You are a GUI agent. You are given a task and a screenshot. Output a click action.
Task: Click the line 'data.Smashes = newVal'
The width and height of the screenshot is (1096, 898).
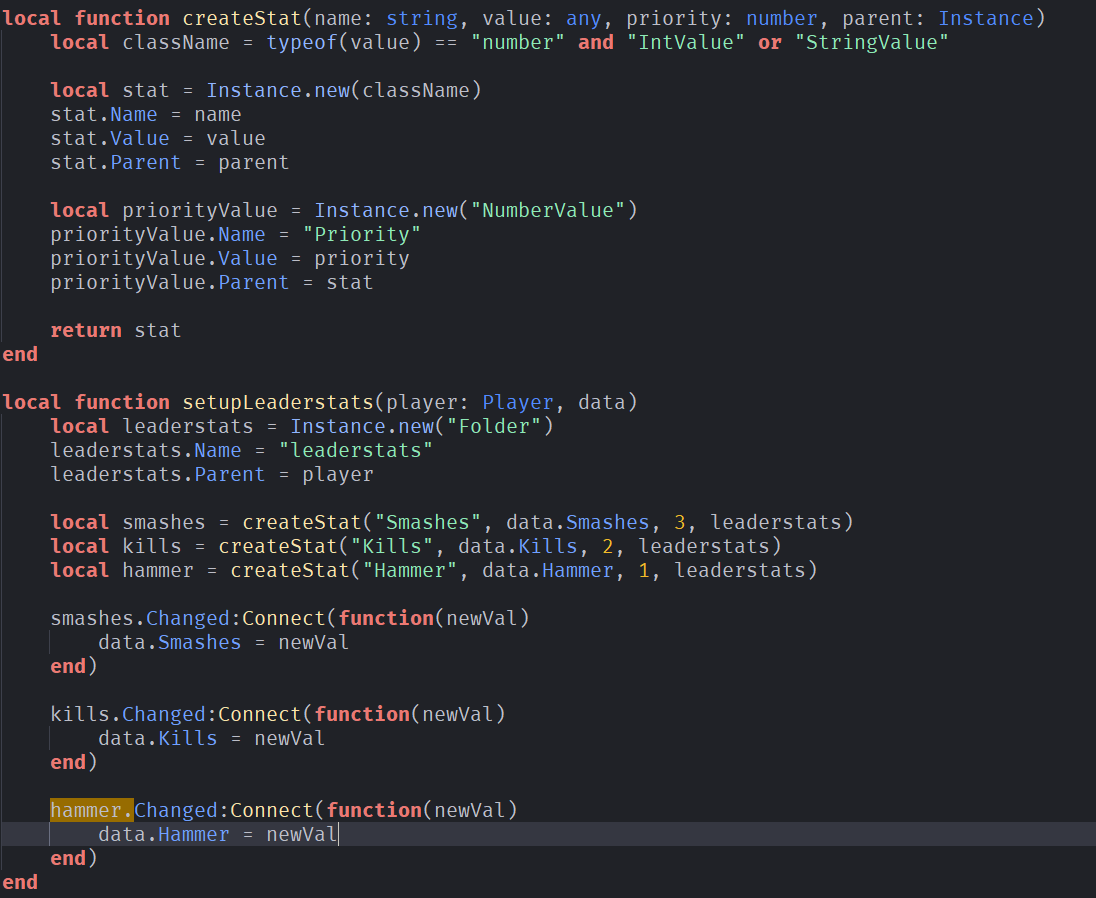[x=223, y=642]
